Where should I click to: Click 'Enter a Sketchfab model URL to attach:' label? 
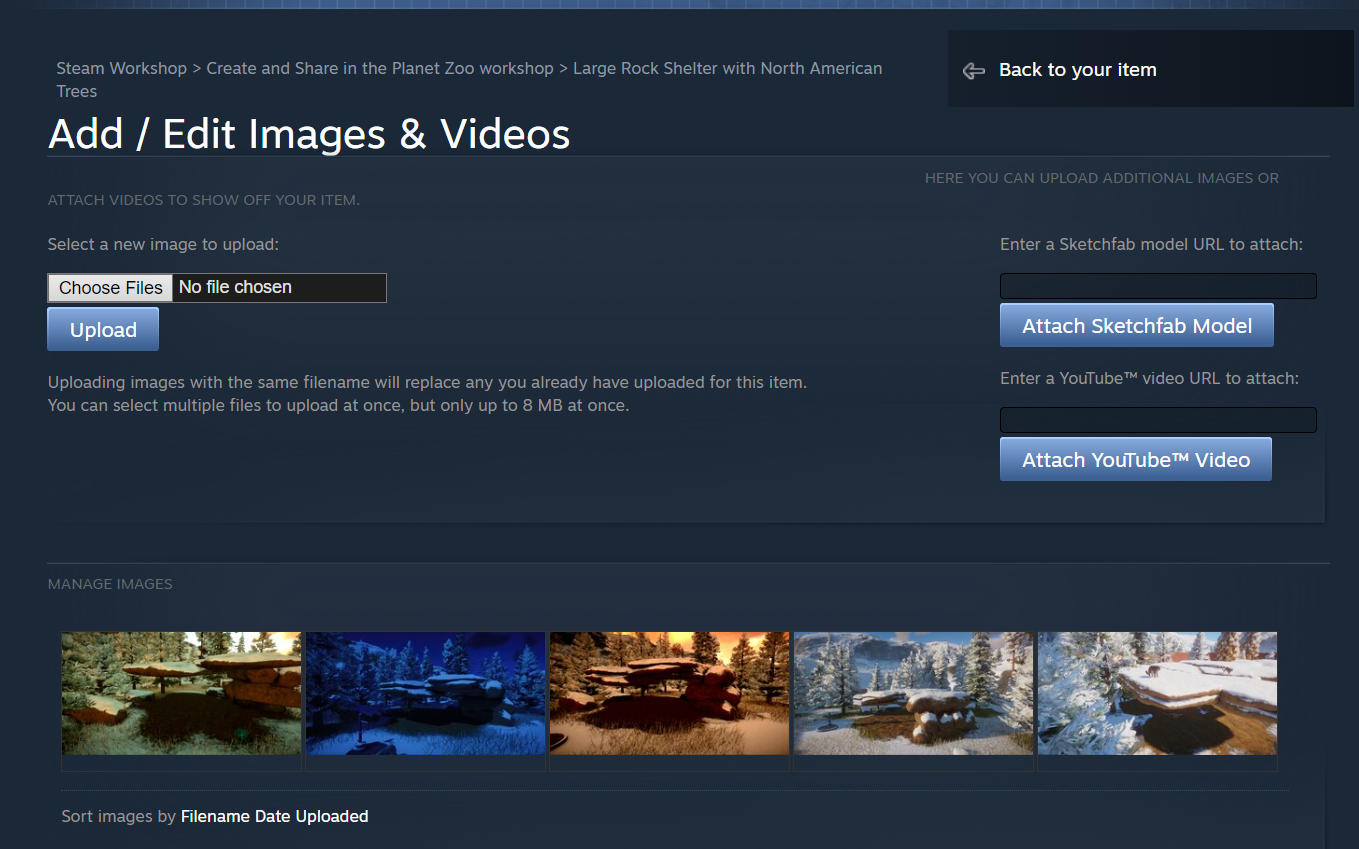[x=1151, y=244]
